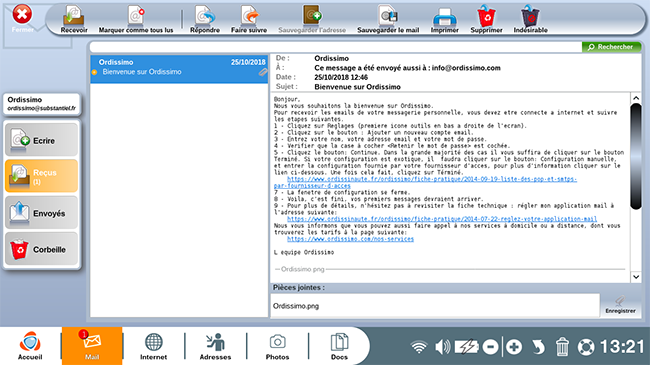Click sender name Ordissimo in header
The image size is (650, 365).
click(x=331, y=58)
